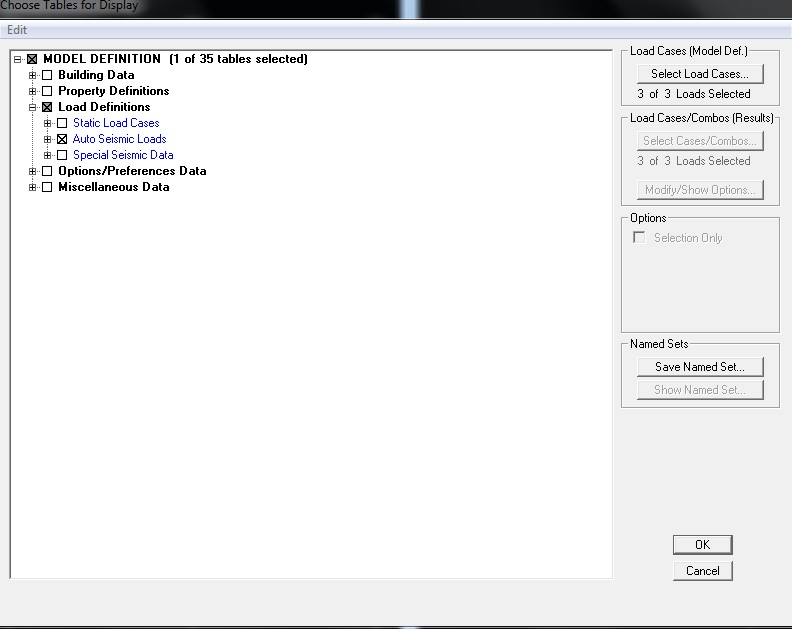Click the Show Named Set button
792x629 pixels.
(700, 390)
